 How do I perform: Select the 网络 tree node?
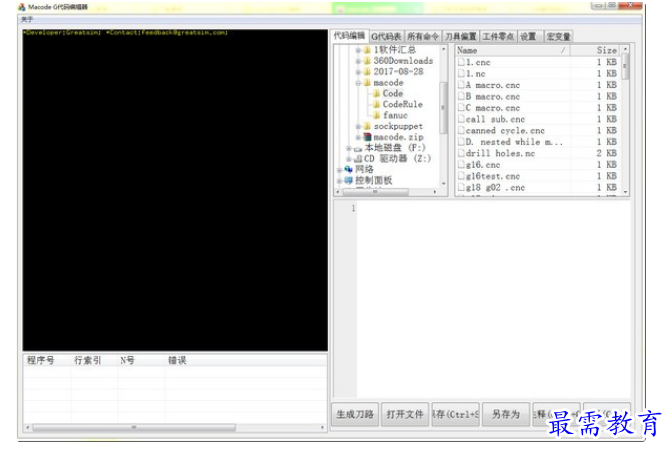[364, 170]
